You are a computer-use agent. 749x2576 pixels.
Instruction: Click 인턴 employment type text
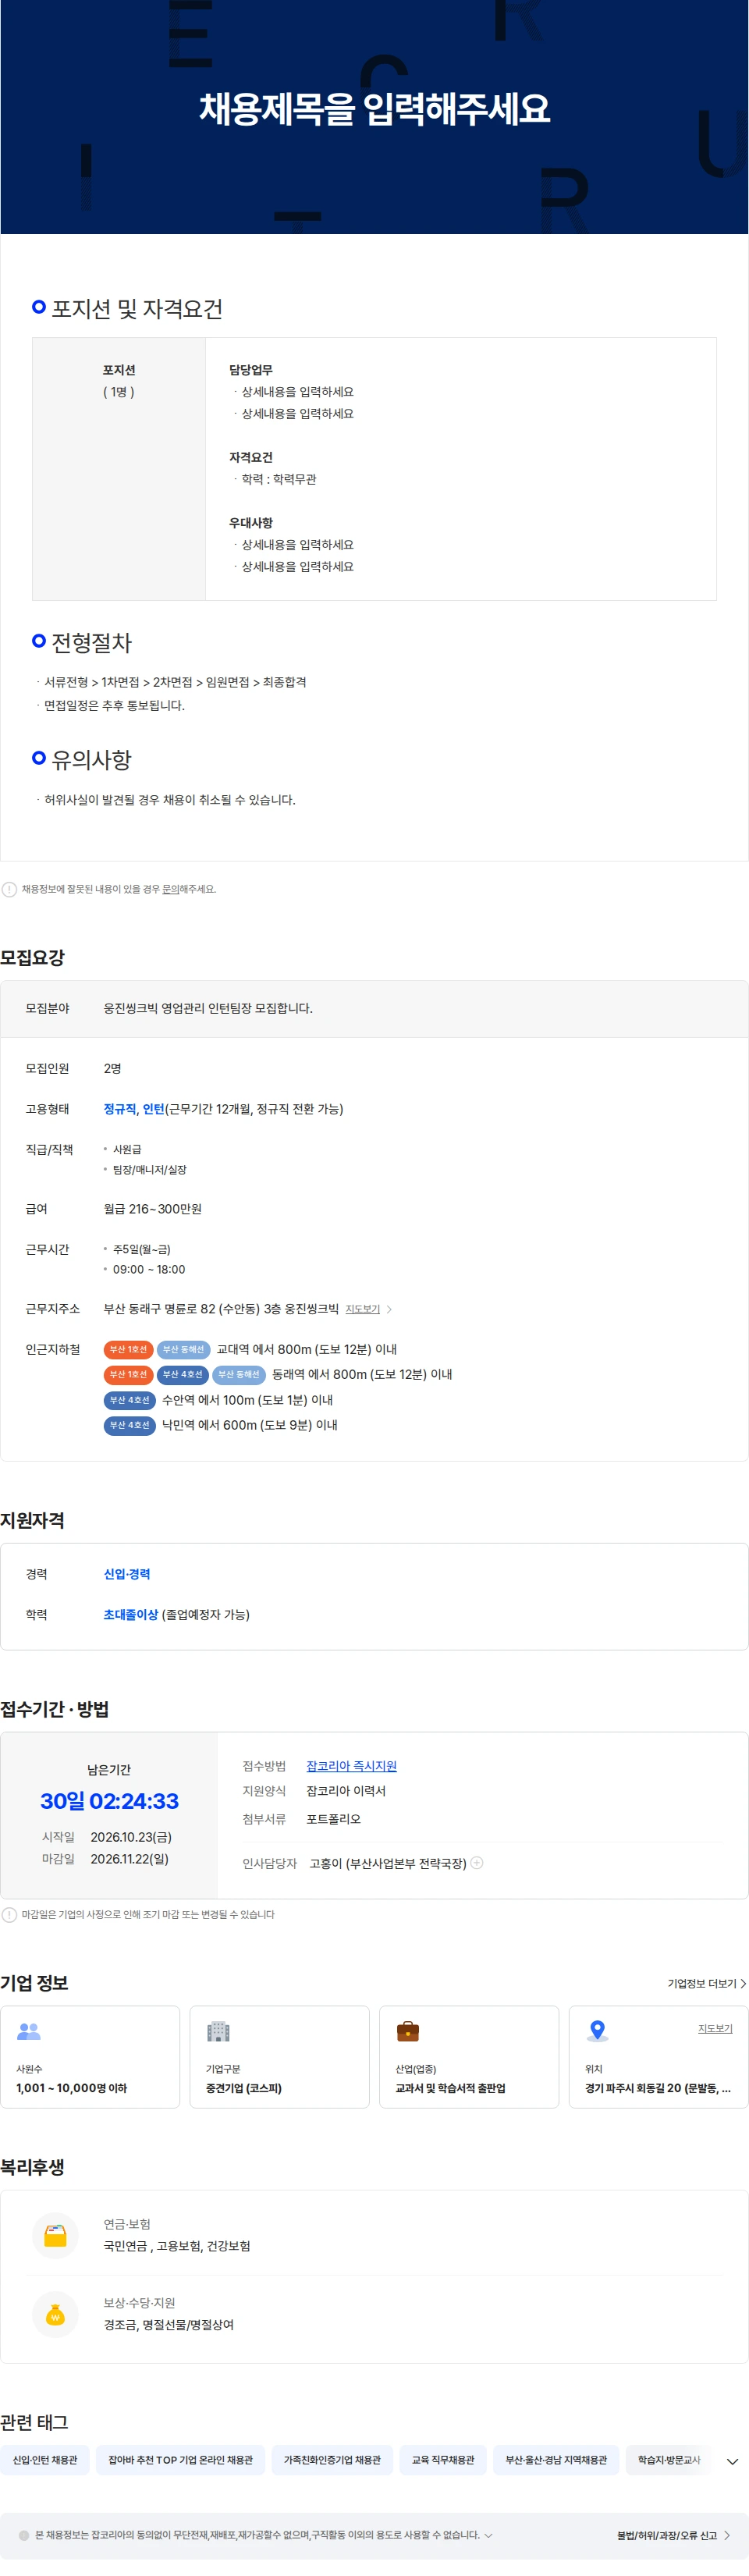[x=153, y=1109]
